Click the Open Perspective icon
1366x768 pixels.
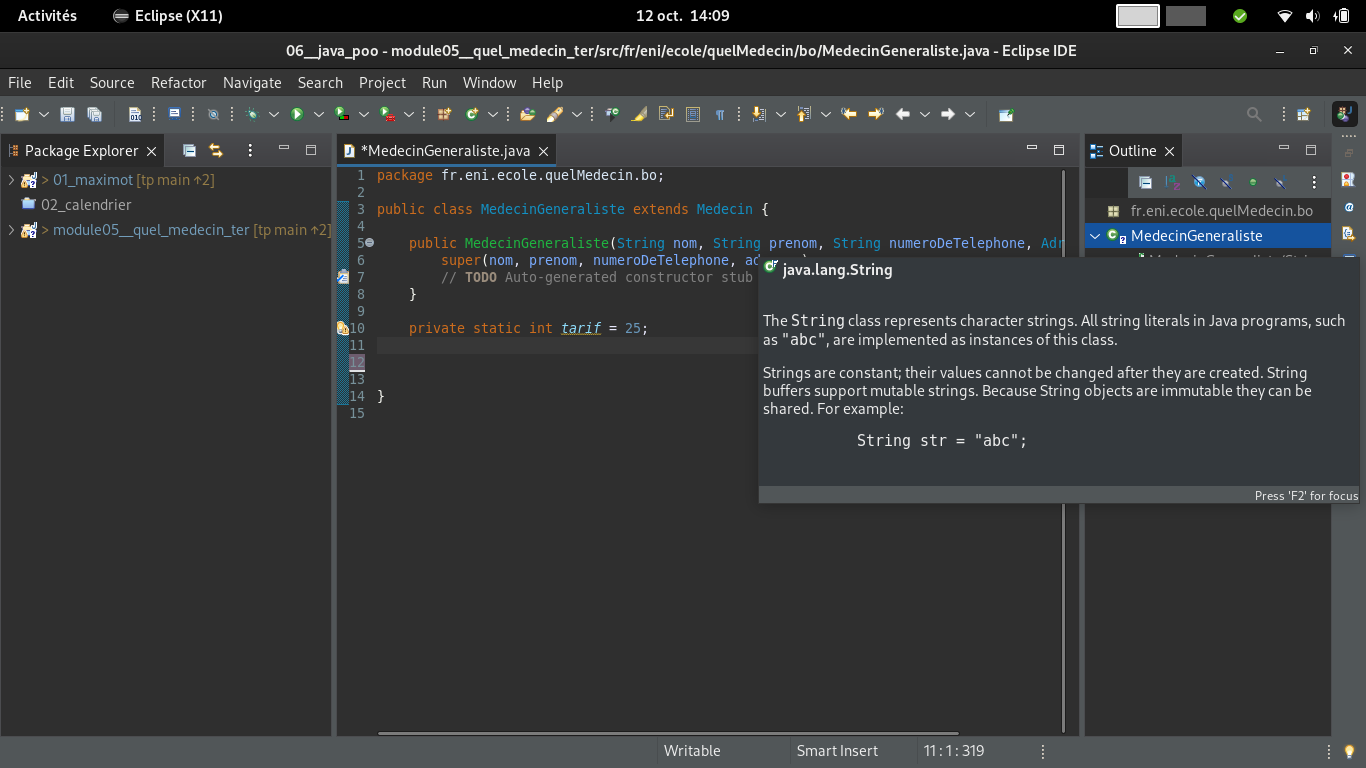pos(1303,114)
